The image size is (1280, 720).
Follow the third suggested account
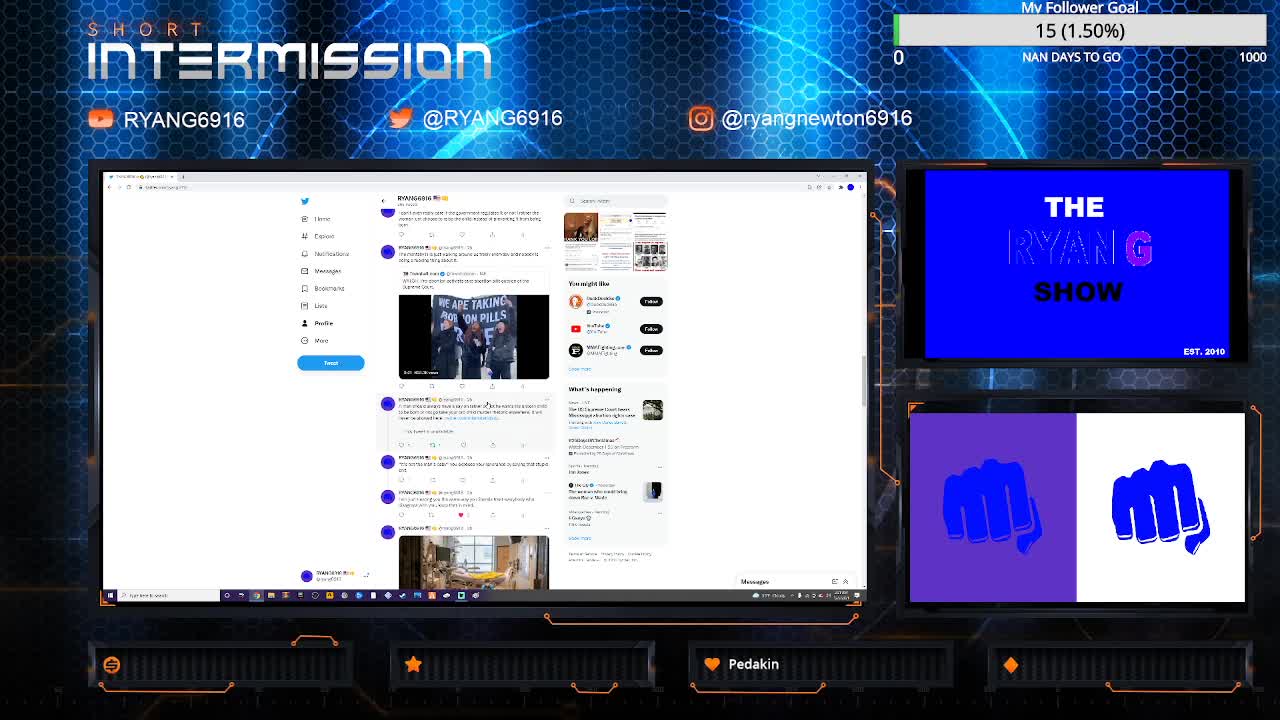pyautogui.click(x=651, y=350)
